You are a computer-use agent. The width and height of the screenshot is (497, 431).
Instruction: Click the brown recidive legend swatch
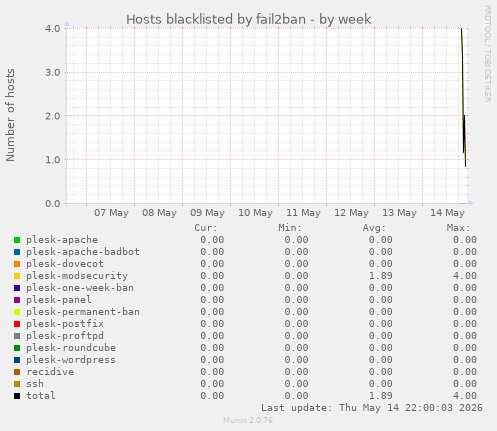17,372
